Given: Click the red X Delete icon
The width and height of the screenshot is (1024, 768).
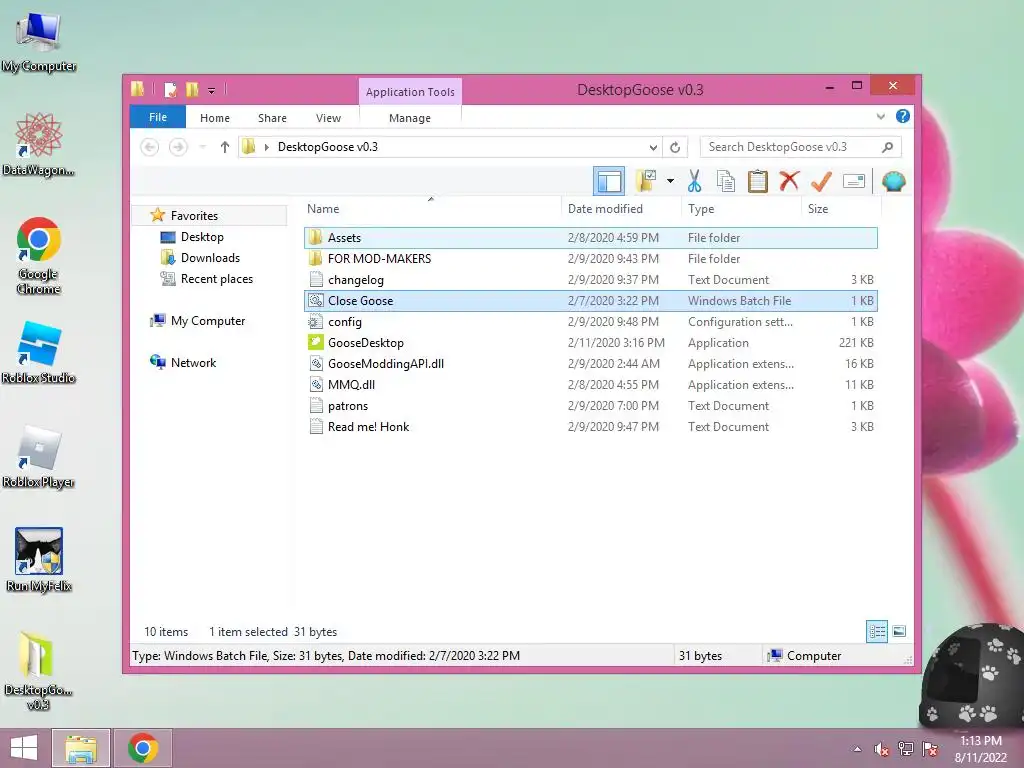Looking at the screenshot, I should 789,181.
